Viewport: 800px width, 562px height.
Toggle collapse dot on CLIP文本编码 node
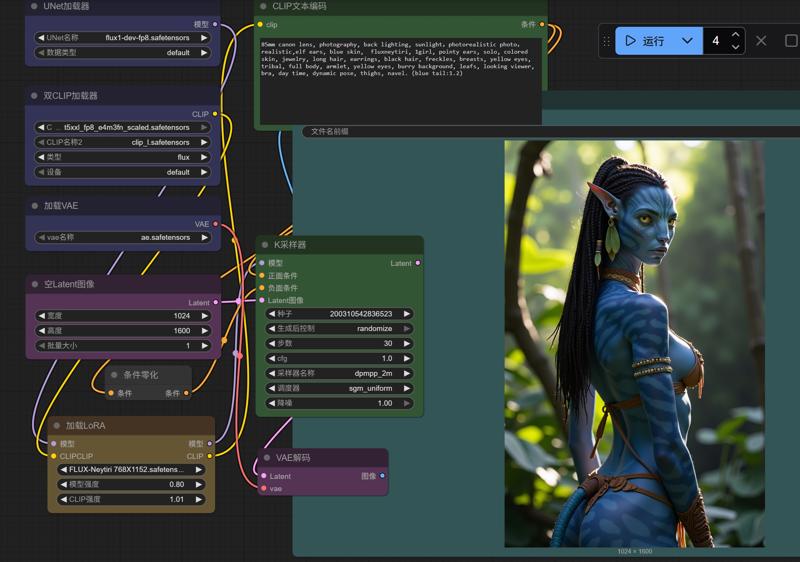[261, 6]
